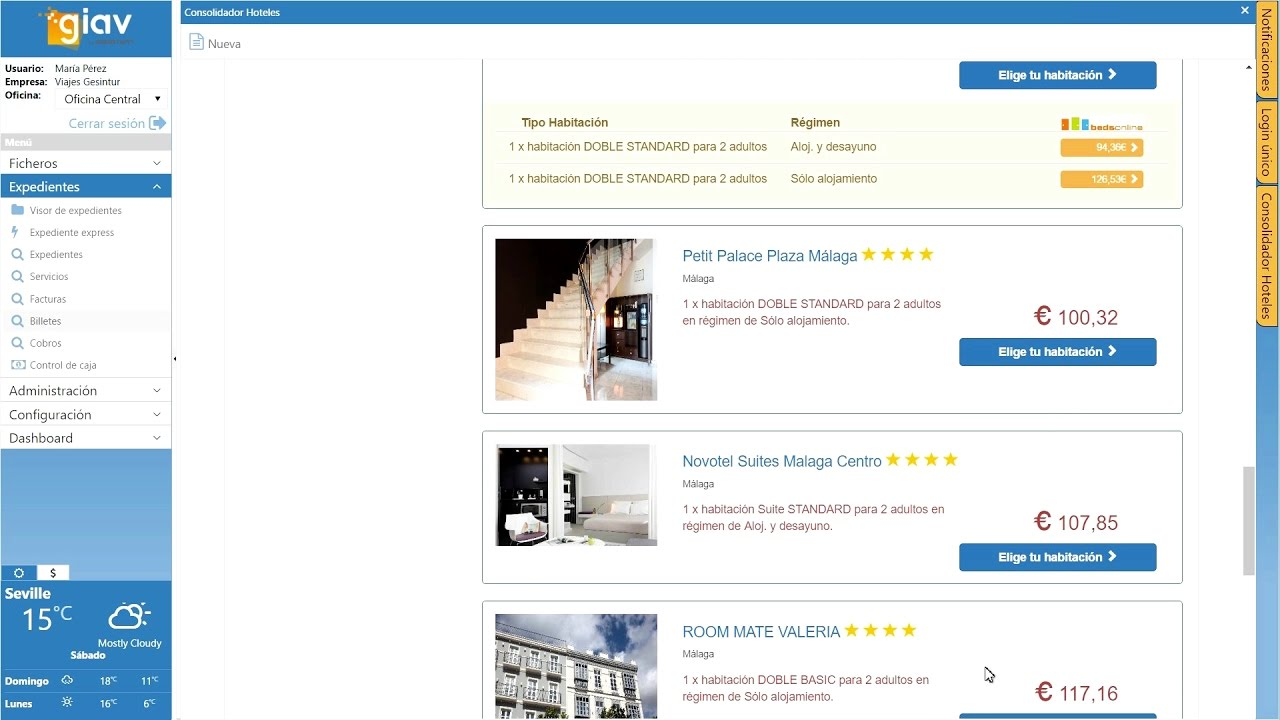Click the Cerrar sesión exit icon
This screenshot has height=720, width=1280.
[x=157, y=123]
